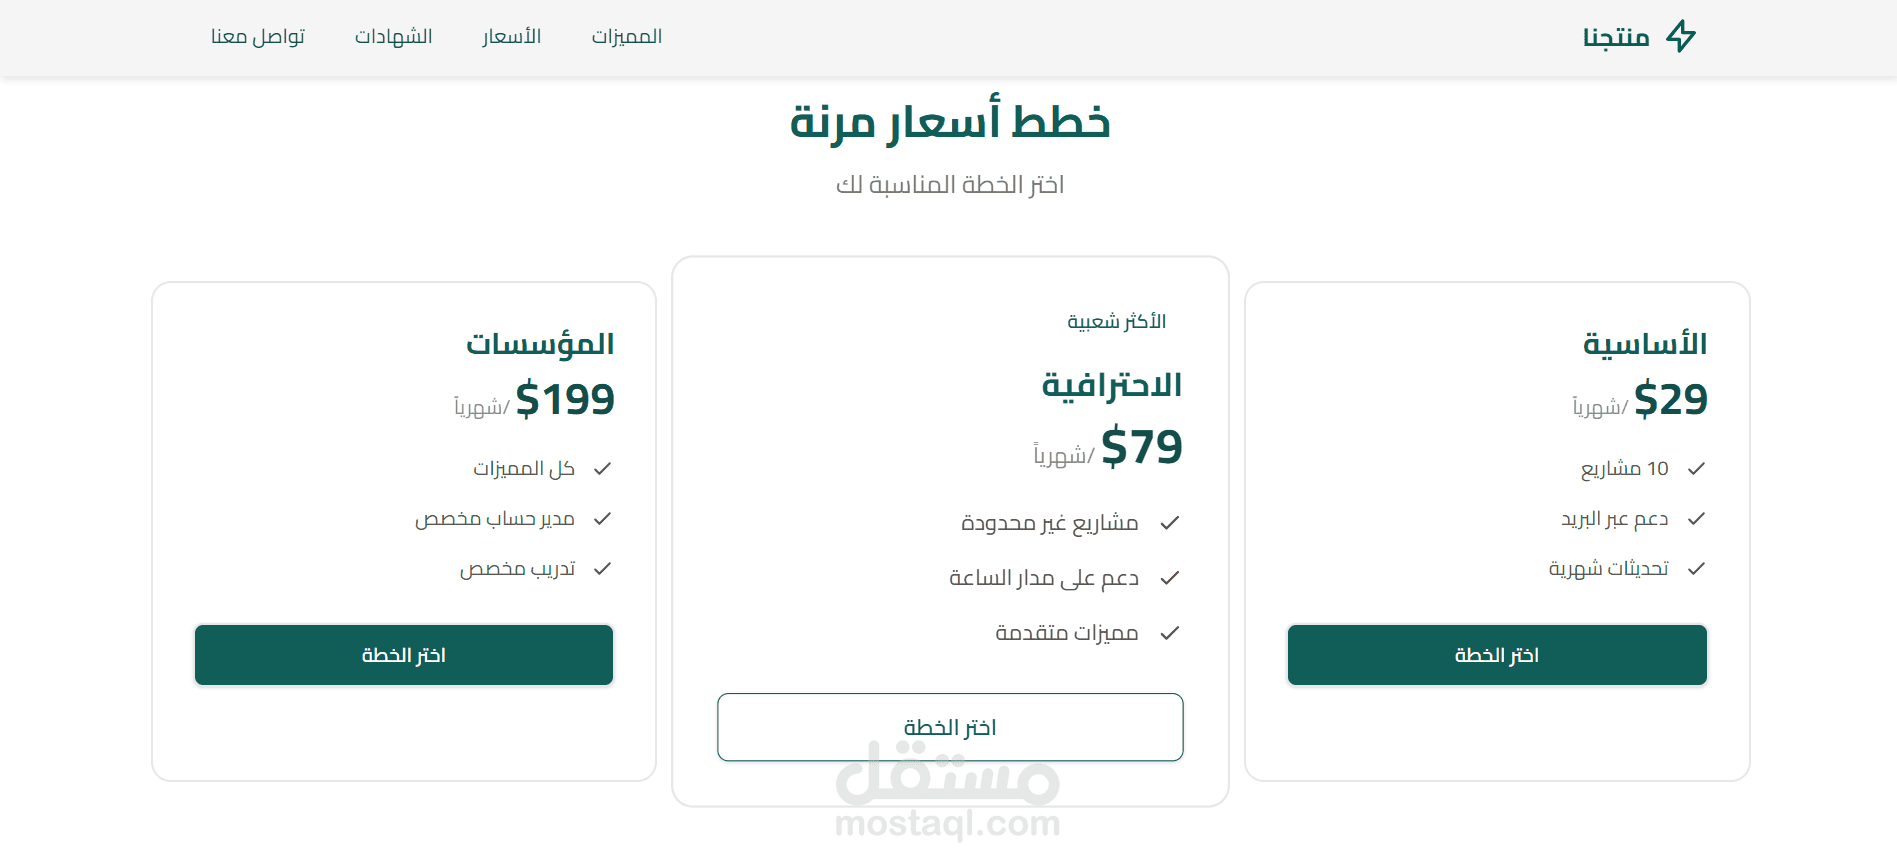Click the checkmark beside 'مميزات متقدمة'
1897x860 pixels.
(1170, 633)
